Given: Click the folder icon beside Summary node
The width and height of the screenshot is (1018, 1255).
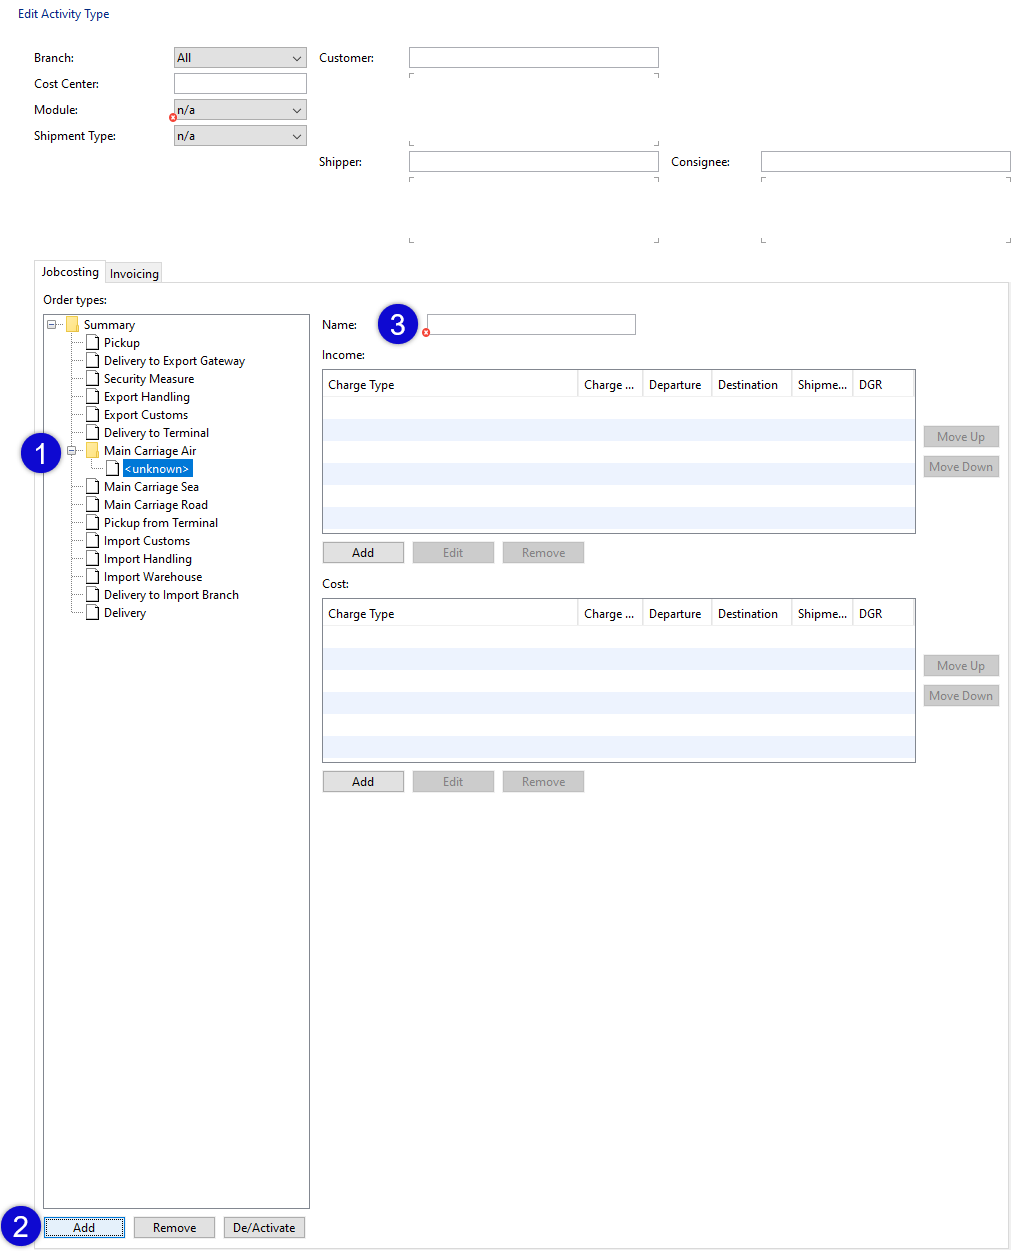Looking at the screenshot, I should [72, 324].
